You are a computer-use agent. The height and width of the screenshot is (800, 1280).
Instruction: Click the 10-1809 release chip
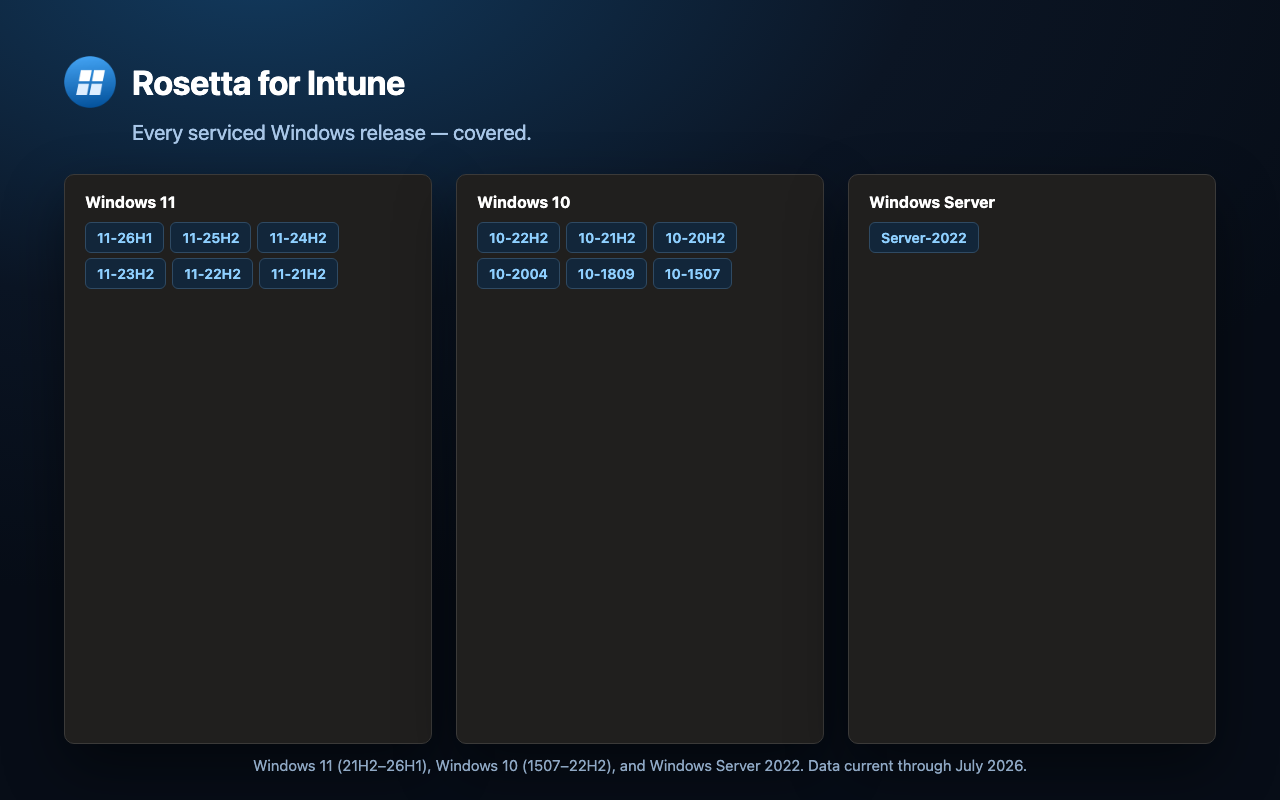[x=606, y=274]
